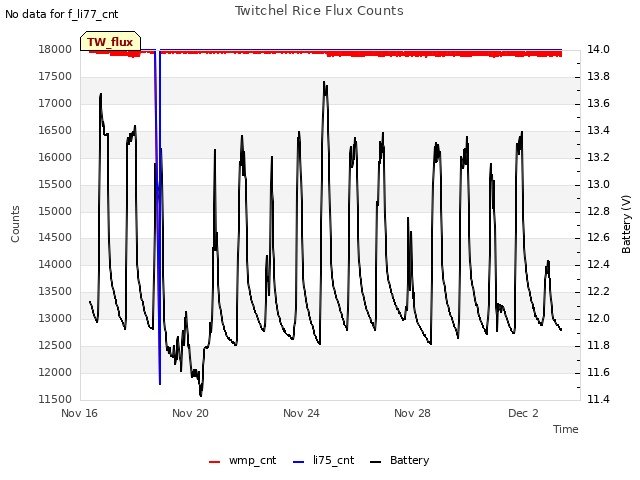Click the 17000 counts axis label
640x480 pixels.
point(55,103)
